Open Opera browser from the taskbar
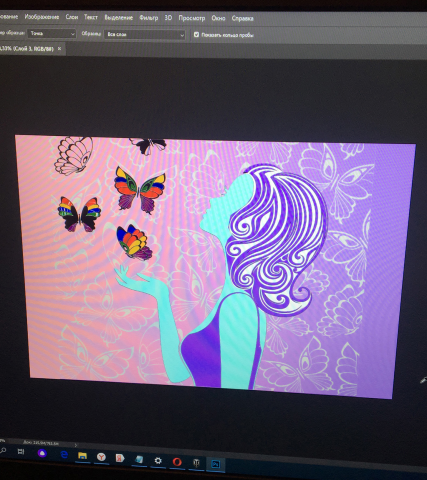The height and width of the screenshot is (480, 427). pyautogui.click(x=177, y=462)
